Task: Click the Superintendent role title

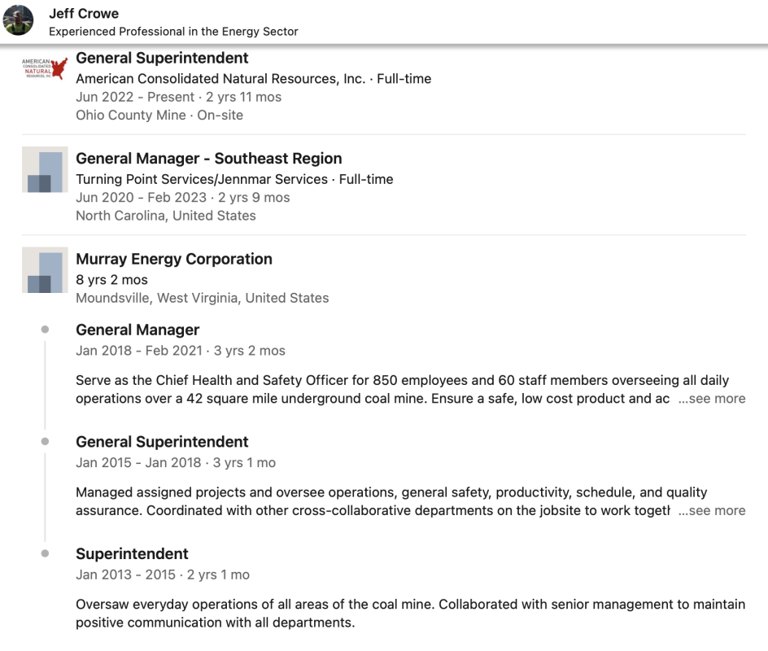Action: click(x=132, y=554)
